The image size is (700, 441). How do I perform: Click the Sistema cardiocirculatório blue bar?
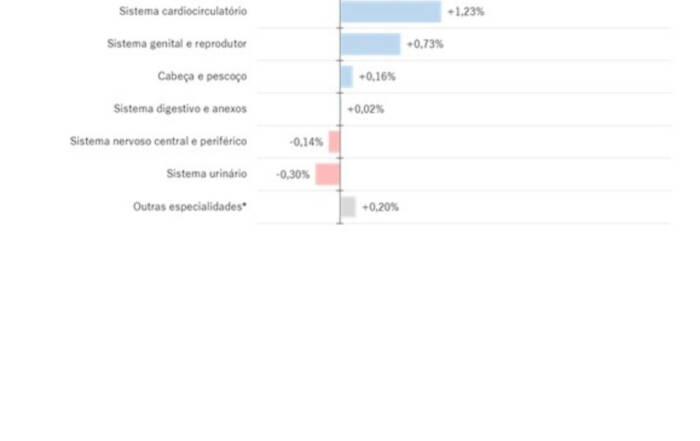[x=390, y=12]
